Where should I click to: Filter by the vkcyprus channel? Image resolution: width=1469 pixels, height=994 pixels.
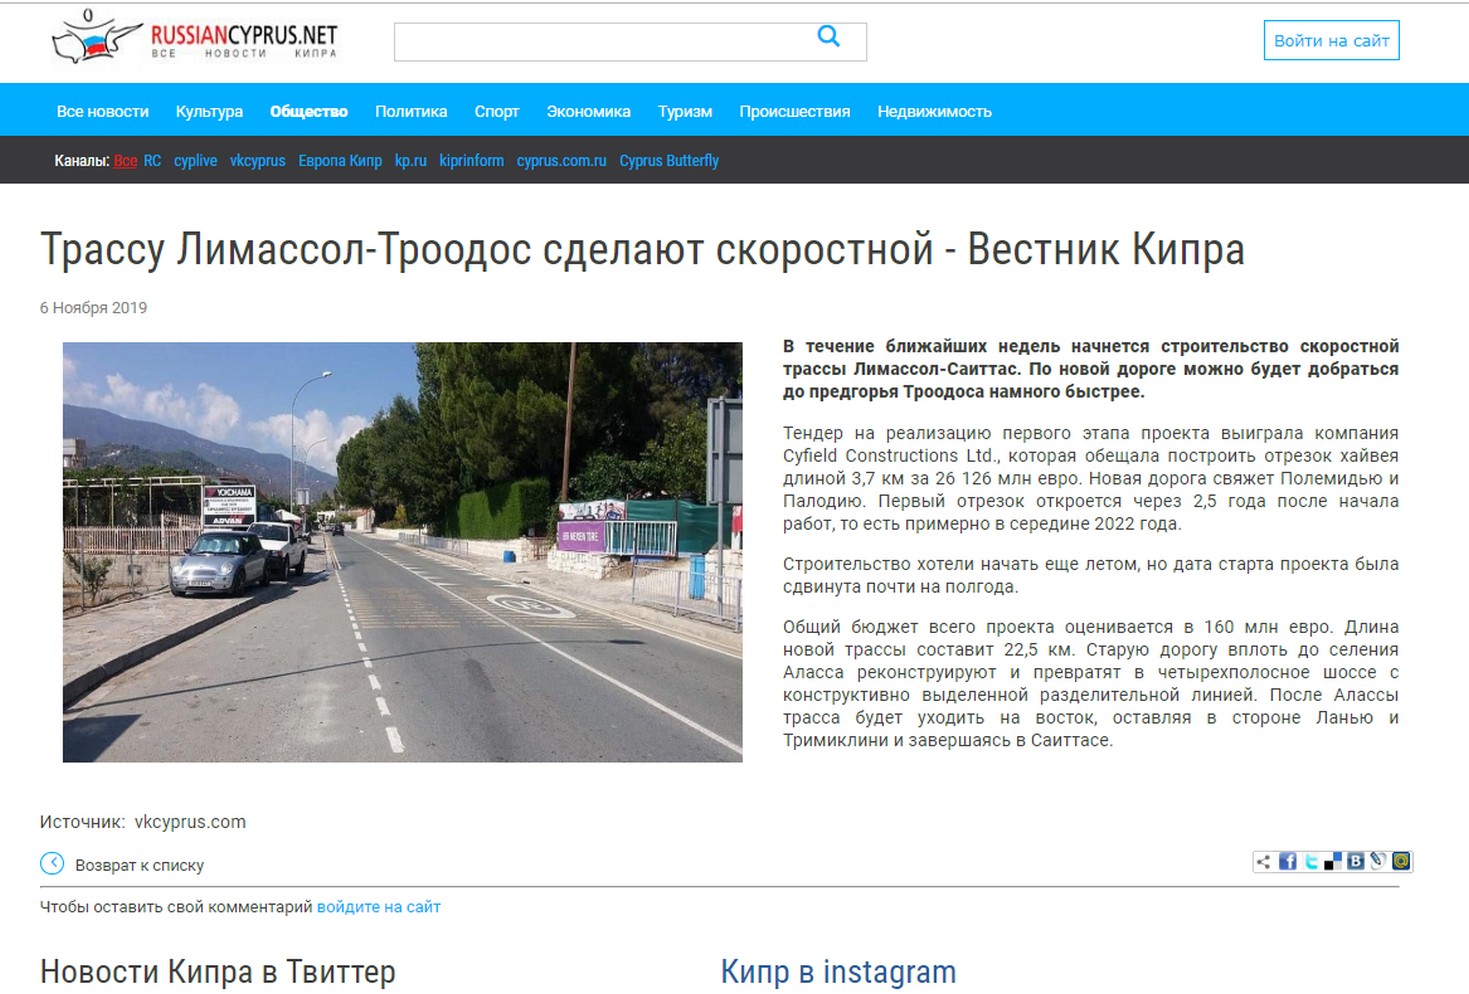(x=257, y=161)
